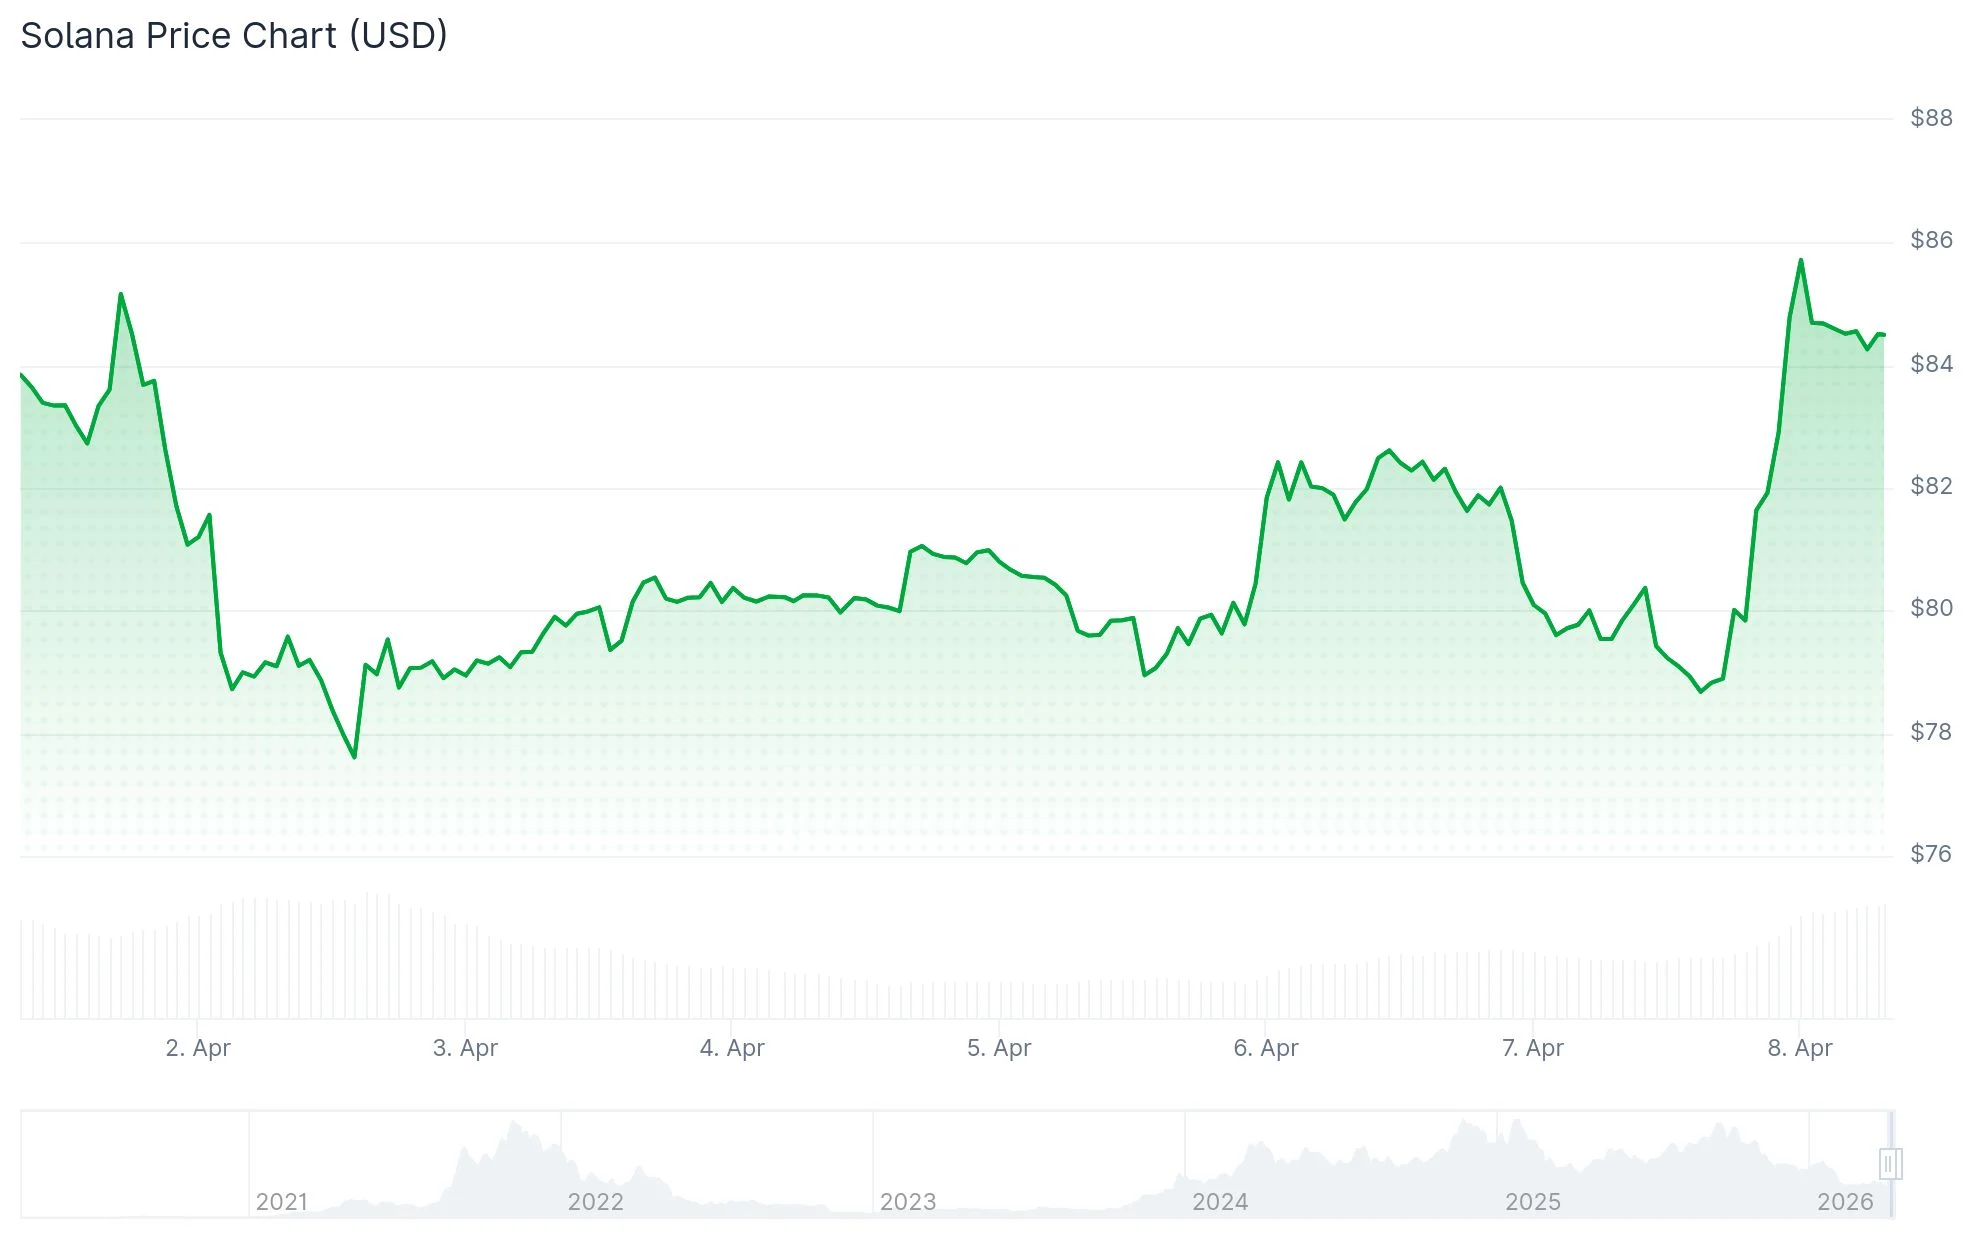
Task: Click the 7. Apr date label
Action: coord(1533,1048)
